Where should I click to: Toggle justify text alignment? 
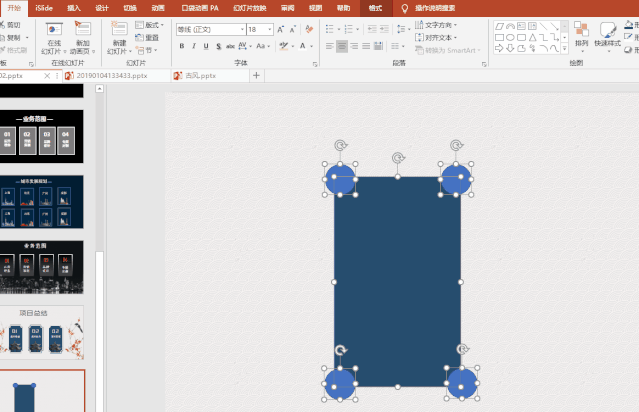click(x=366, y=46)
